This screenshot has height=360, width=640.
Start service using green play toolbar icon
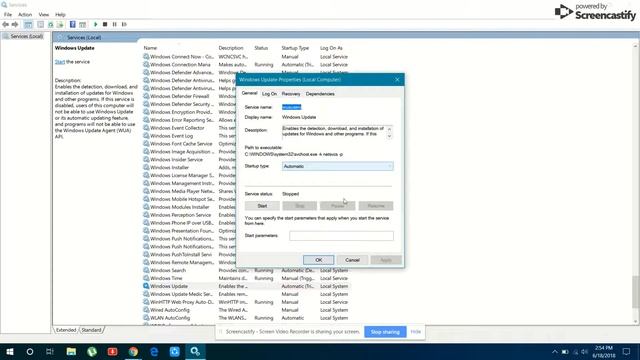tap(96, 24)
